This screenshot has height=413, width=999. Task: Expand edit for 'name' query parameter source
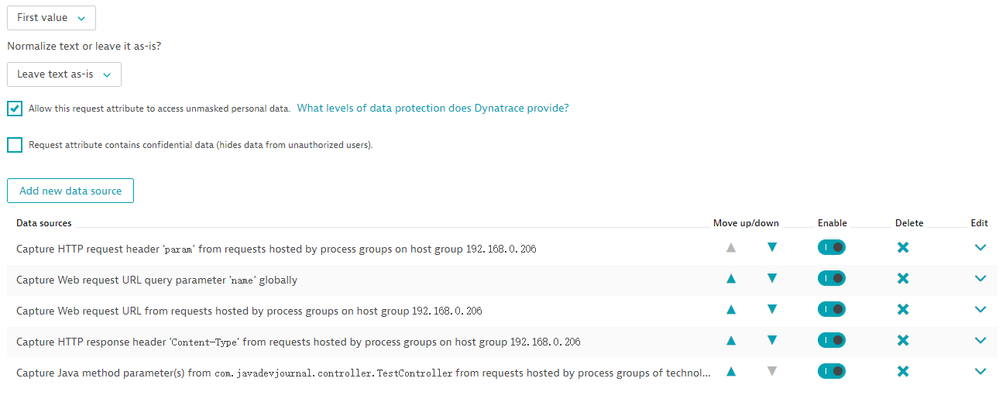(x=980, y=279)
